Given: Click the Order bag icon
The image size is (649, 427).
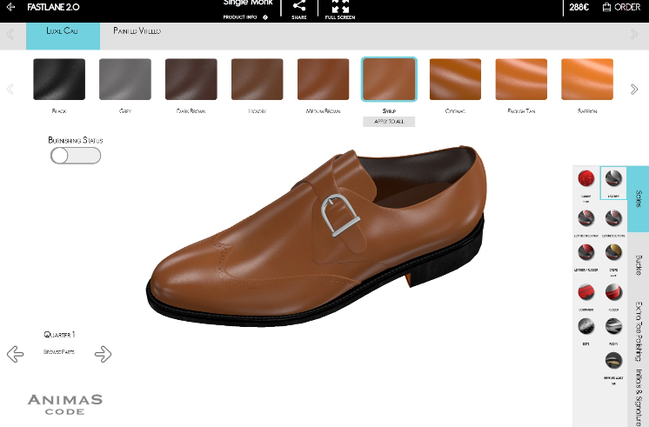Looking at the screenshot, I should 604,7.
